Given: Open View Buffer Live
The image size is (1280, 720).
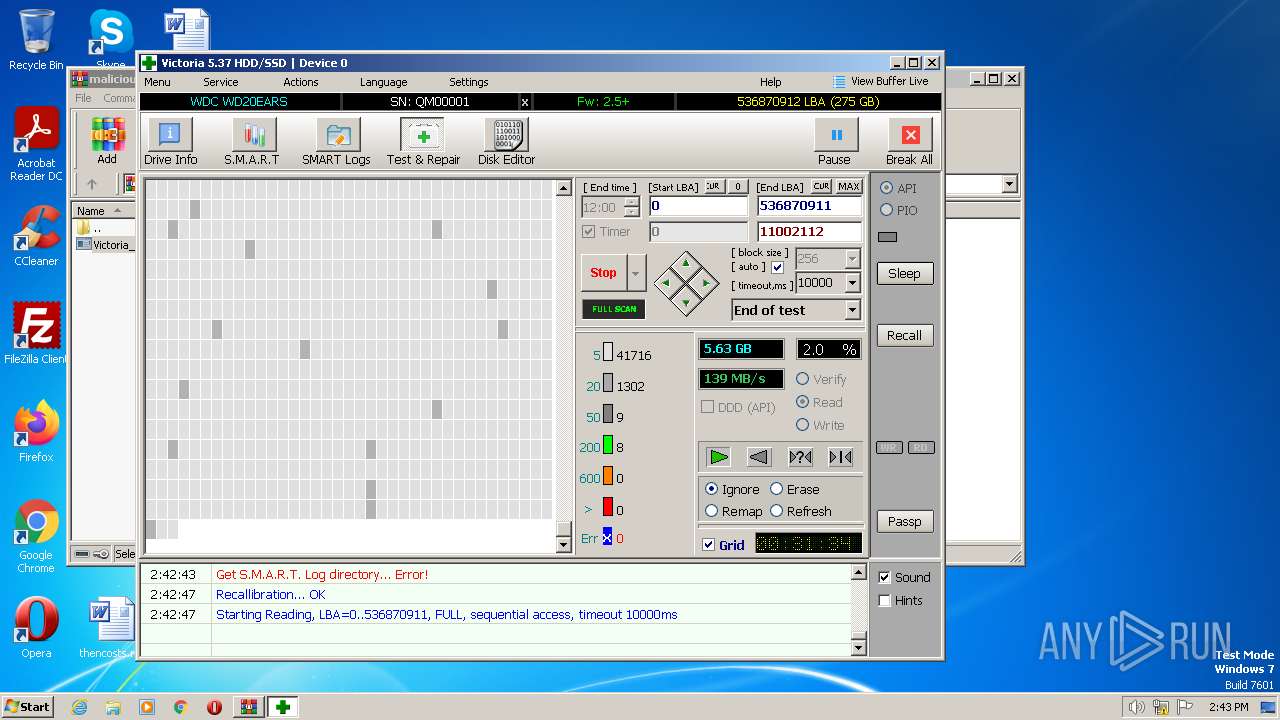Looking at the screenshot, I should click(x=880, y=81).
